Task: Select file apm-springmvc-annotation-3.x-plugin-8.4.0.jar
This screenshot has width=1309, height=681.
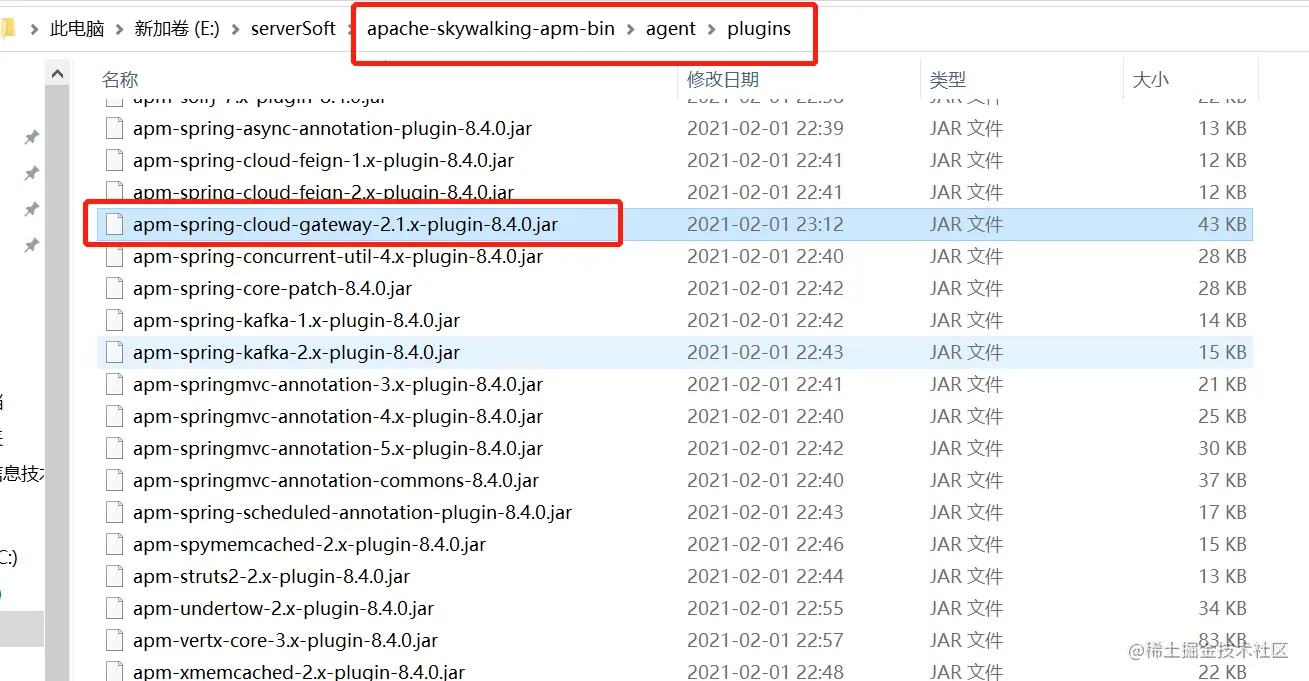Action: 338,384
